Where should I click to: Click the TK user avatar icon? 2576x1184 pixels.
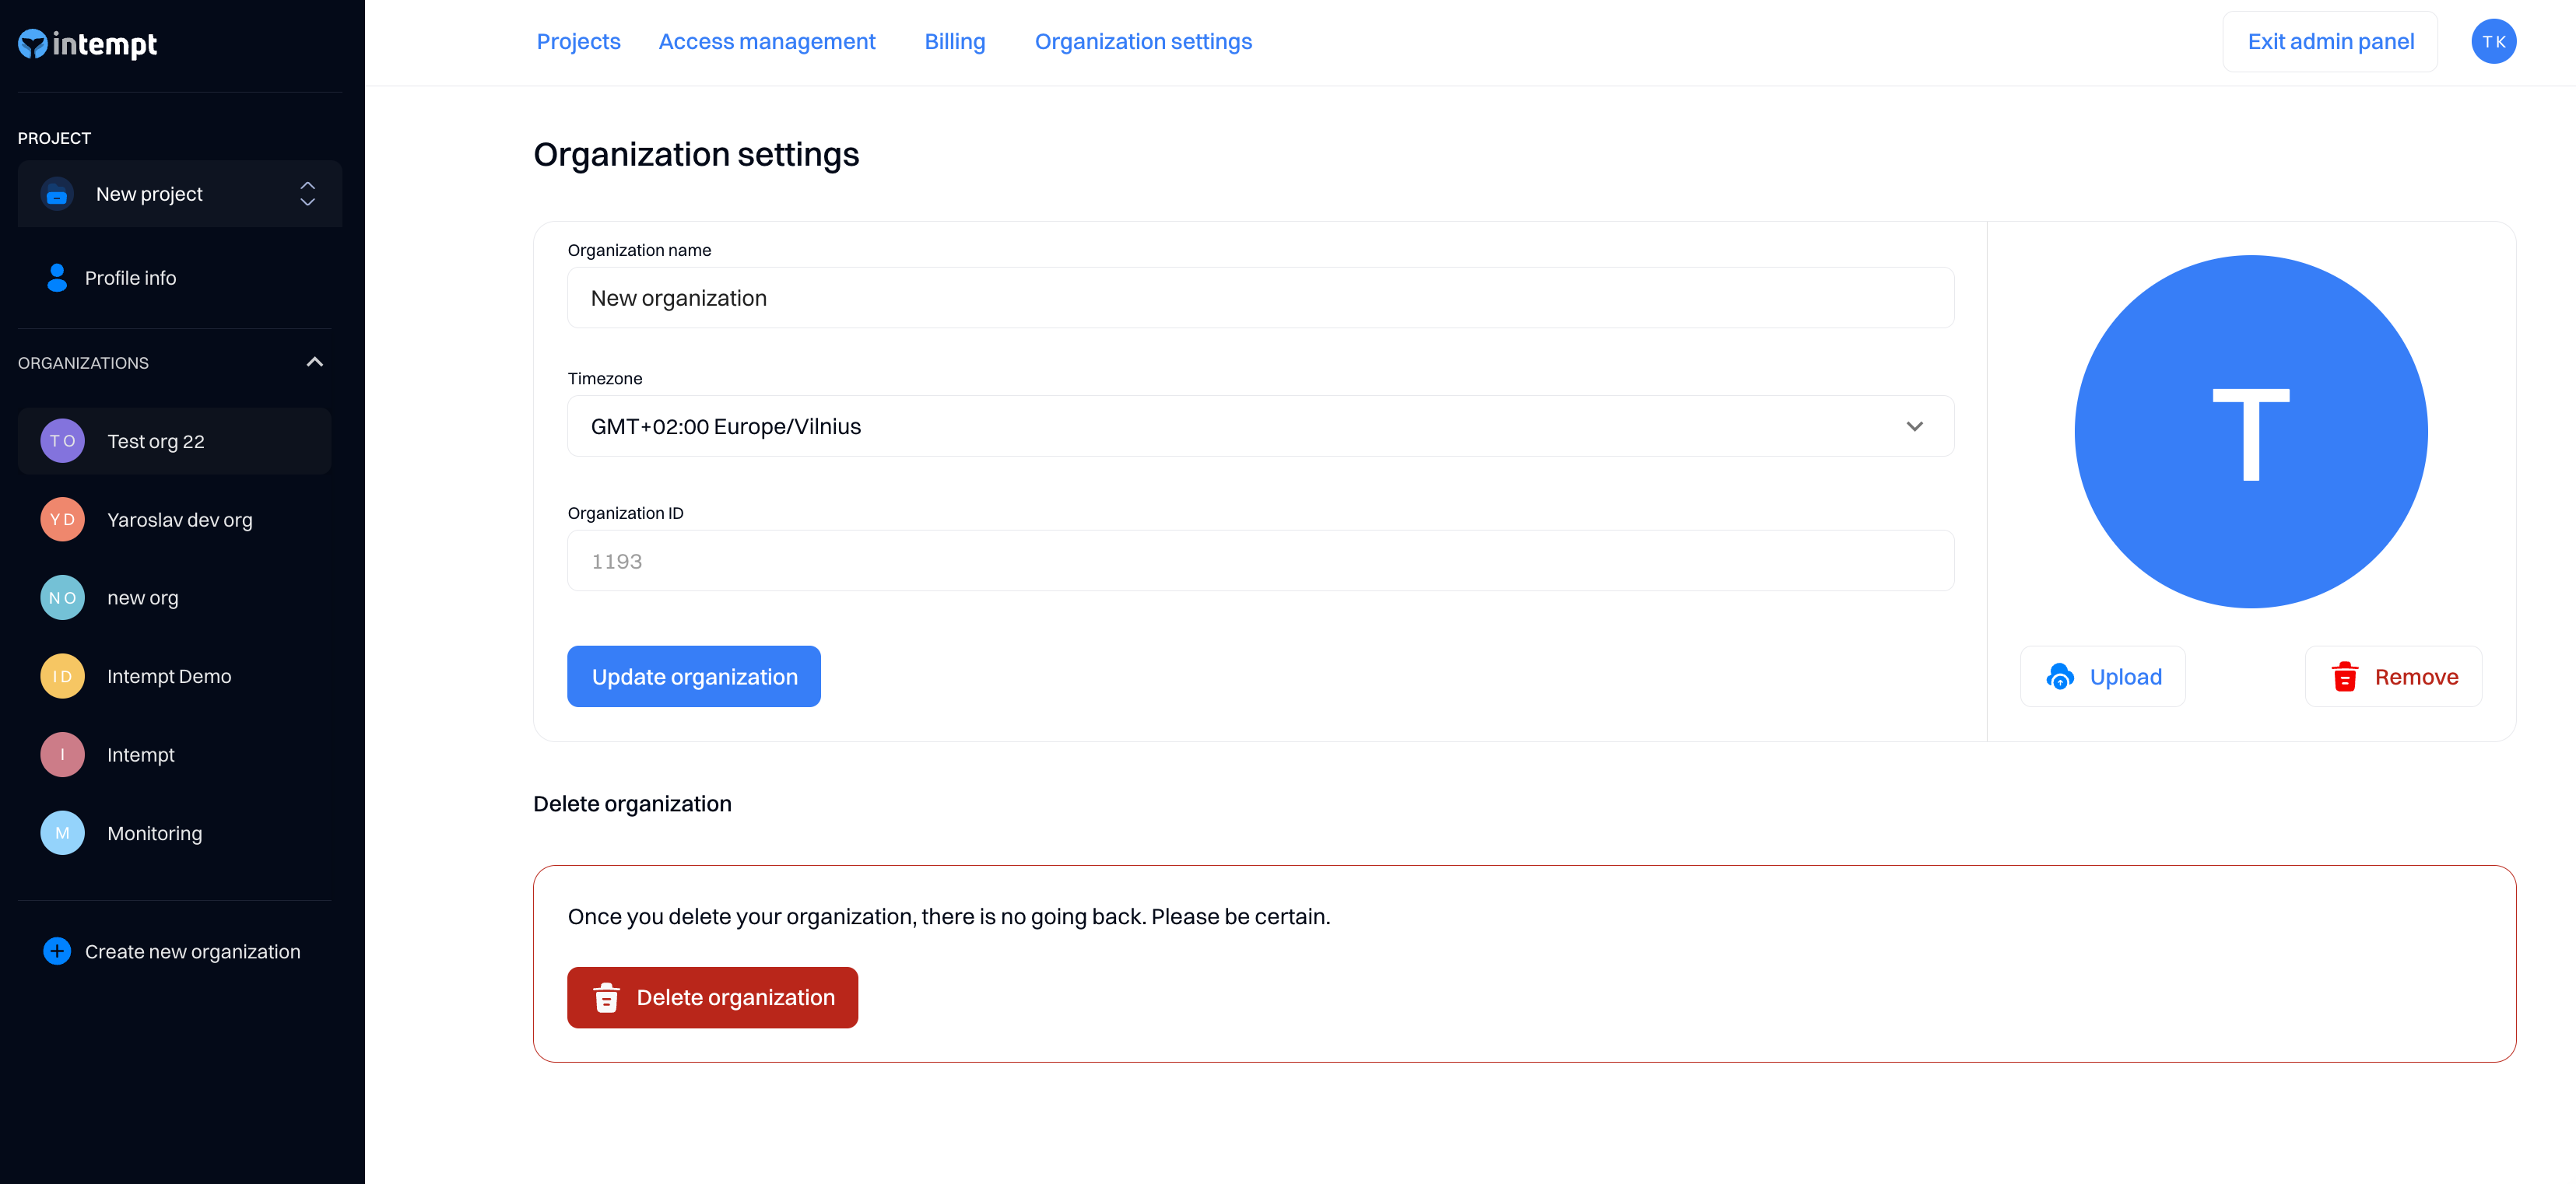pos(2493,41)
